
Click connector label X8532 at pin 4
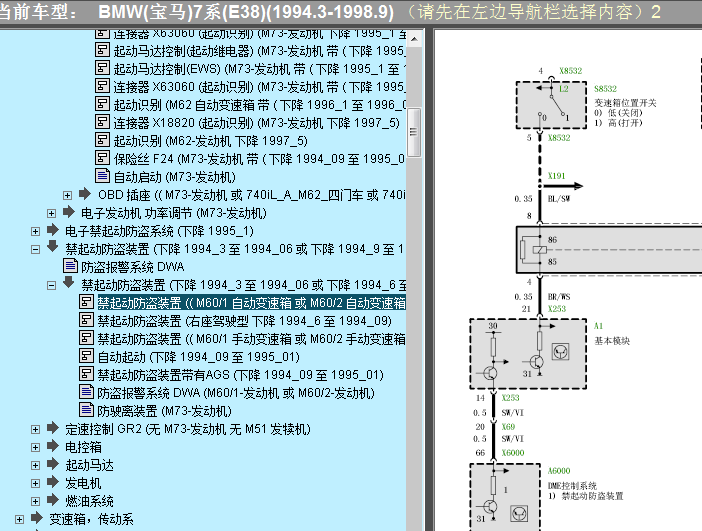click(570, 71)
